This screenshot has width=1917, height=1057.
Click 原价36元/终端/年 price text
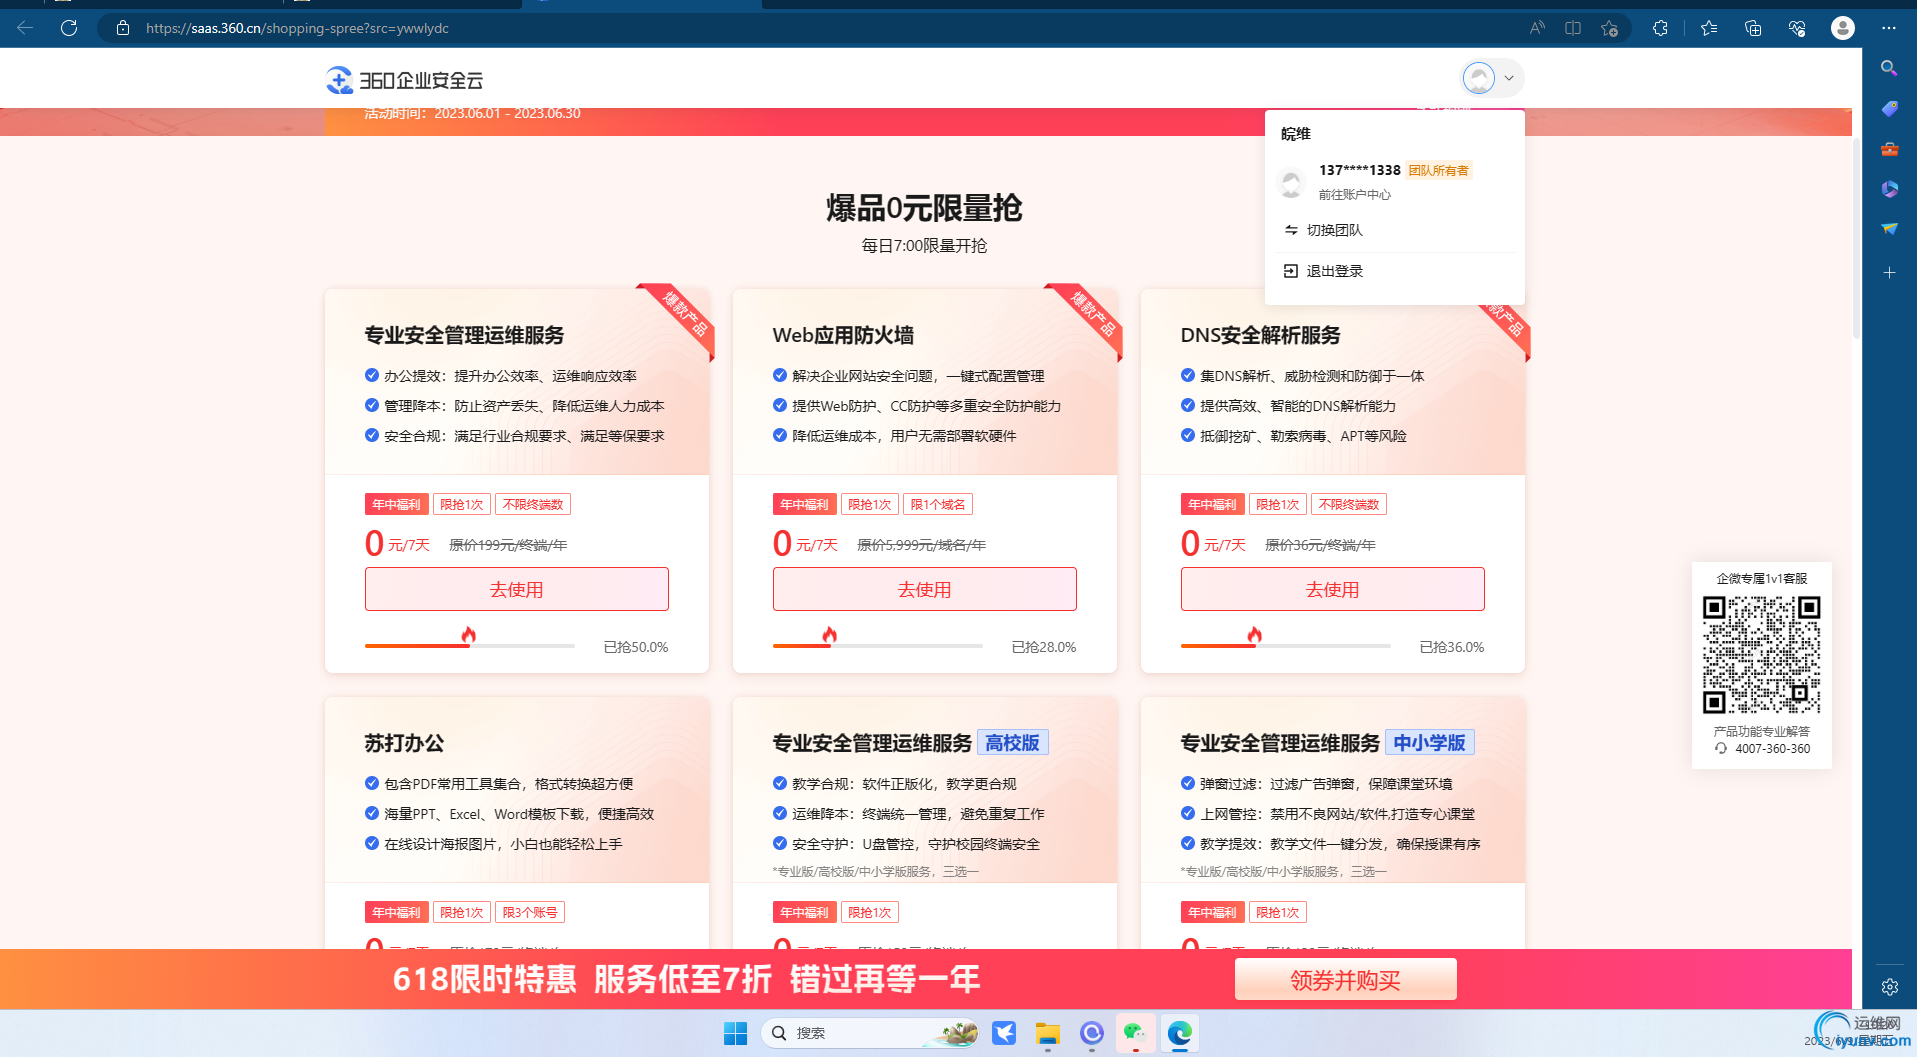click(x=1320, y=545)
